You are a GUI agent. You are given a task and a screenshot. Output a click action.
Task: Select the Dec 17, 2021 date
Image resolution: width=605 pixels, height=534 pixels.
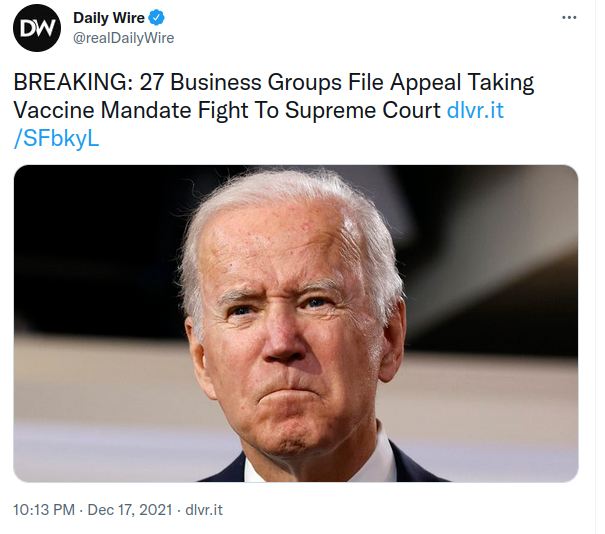pyautogui.click(x=130, y=510)
